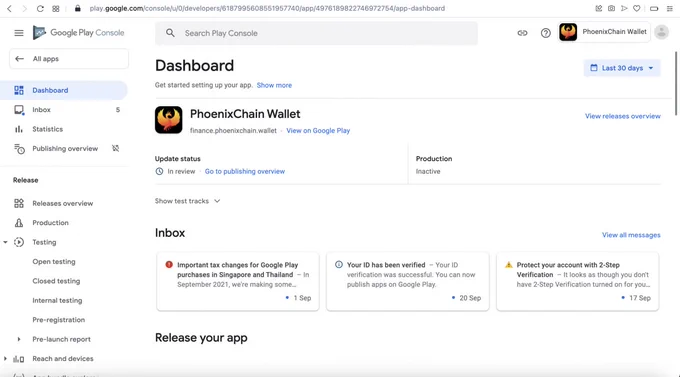This screenshot has height=377, width=680.
Task: Open the hamburger navigation menu
Action: click(19, 33)
